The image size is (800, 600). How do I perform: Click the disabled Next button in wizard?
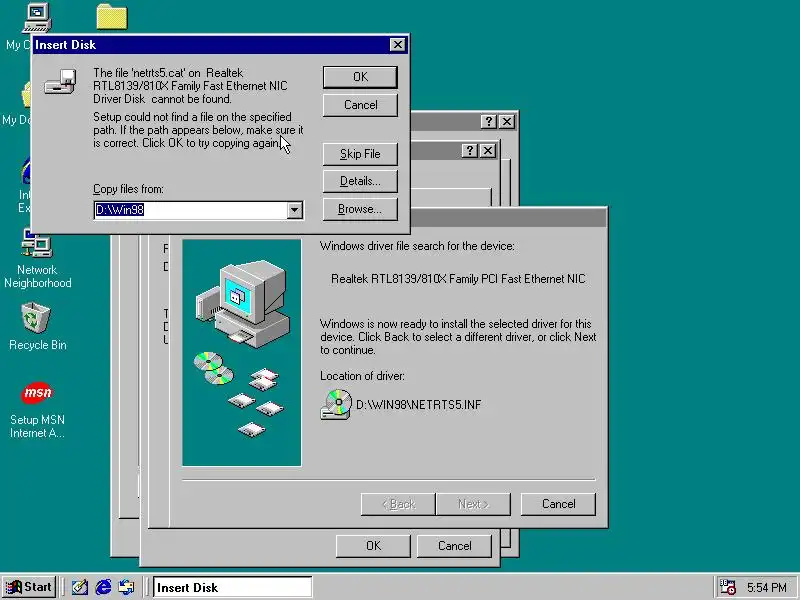coord(473,504)
